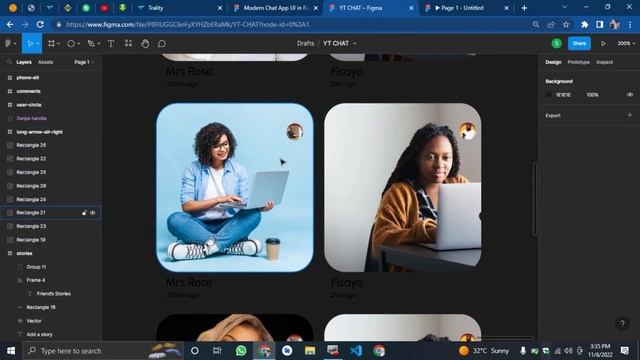Open File Explorer from the taskbar
The image size is (640, 360).
tap(310, 351)
